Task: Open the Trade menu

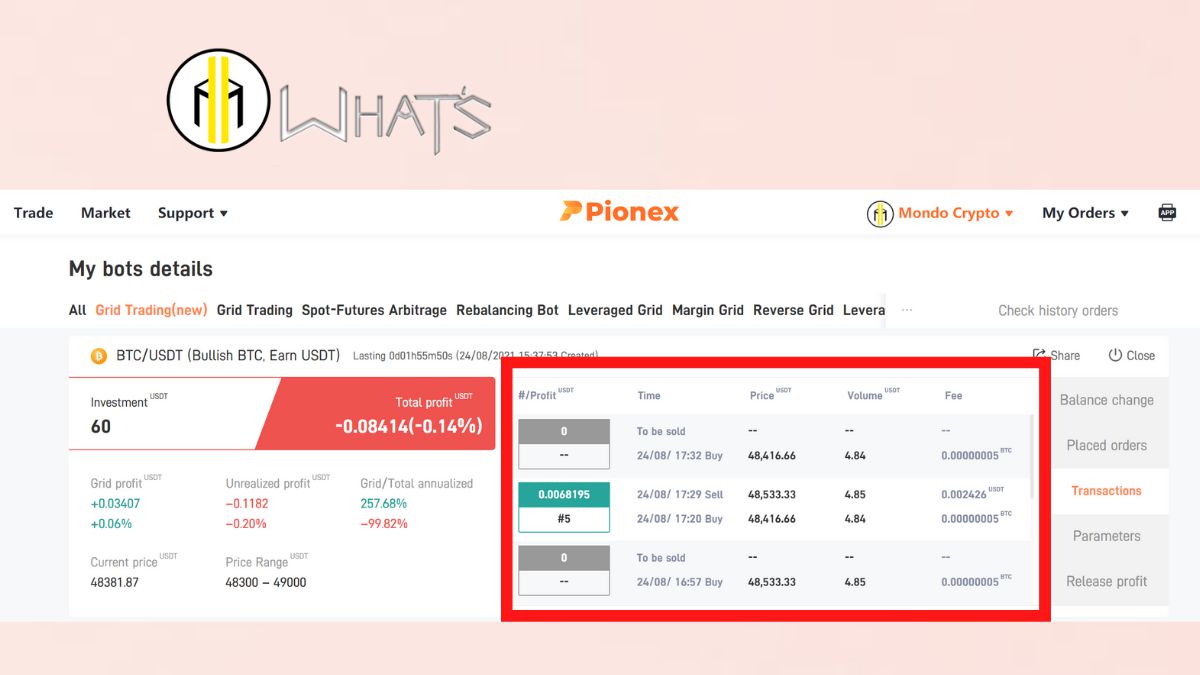Action: (x=33, y=213)
